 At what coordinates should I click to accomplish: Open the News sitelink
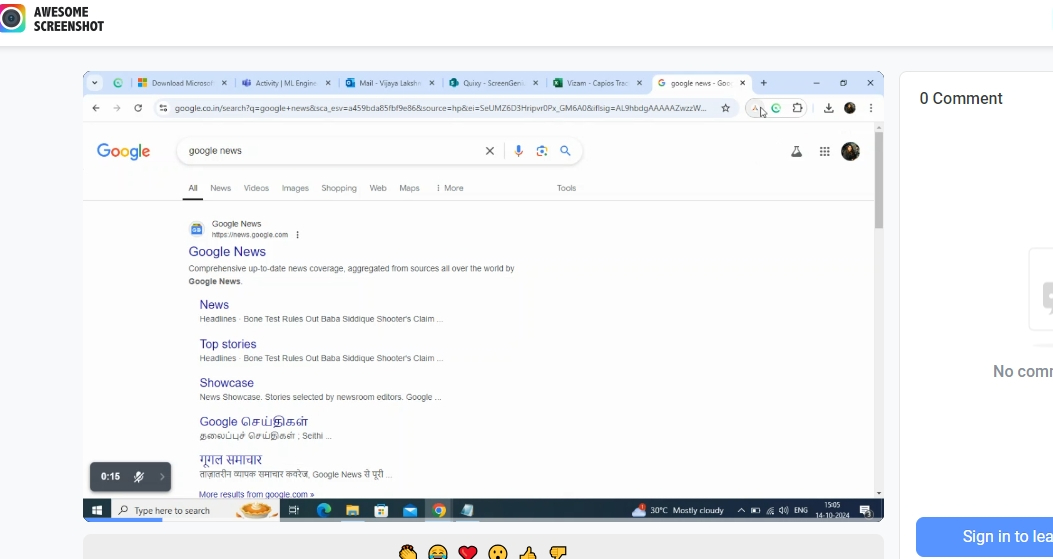click(214, 304)
